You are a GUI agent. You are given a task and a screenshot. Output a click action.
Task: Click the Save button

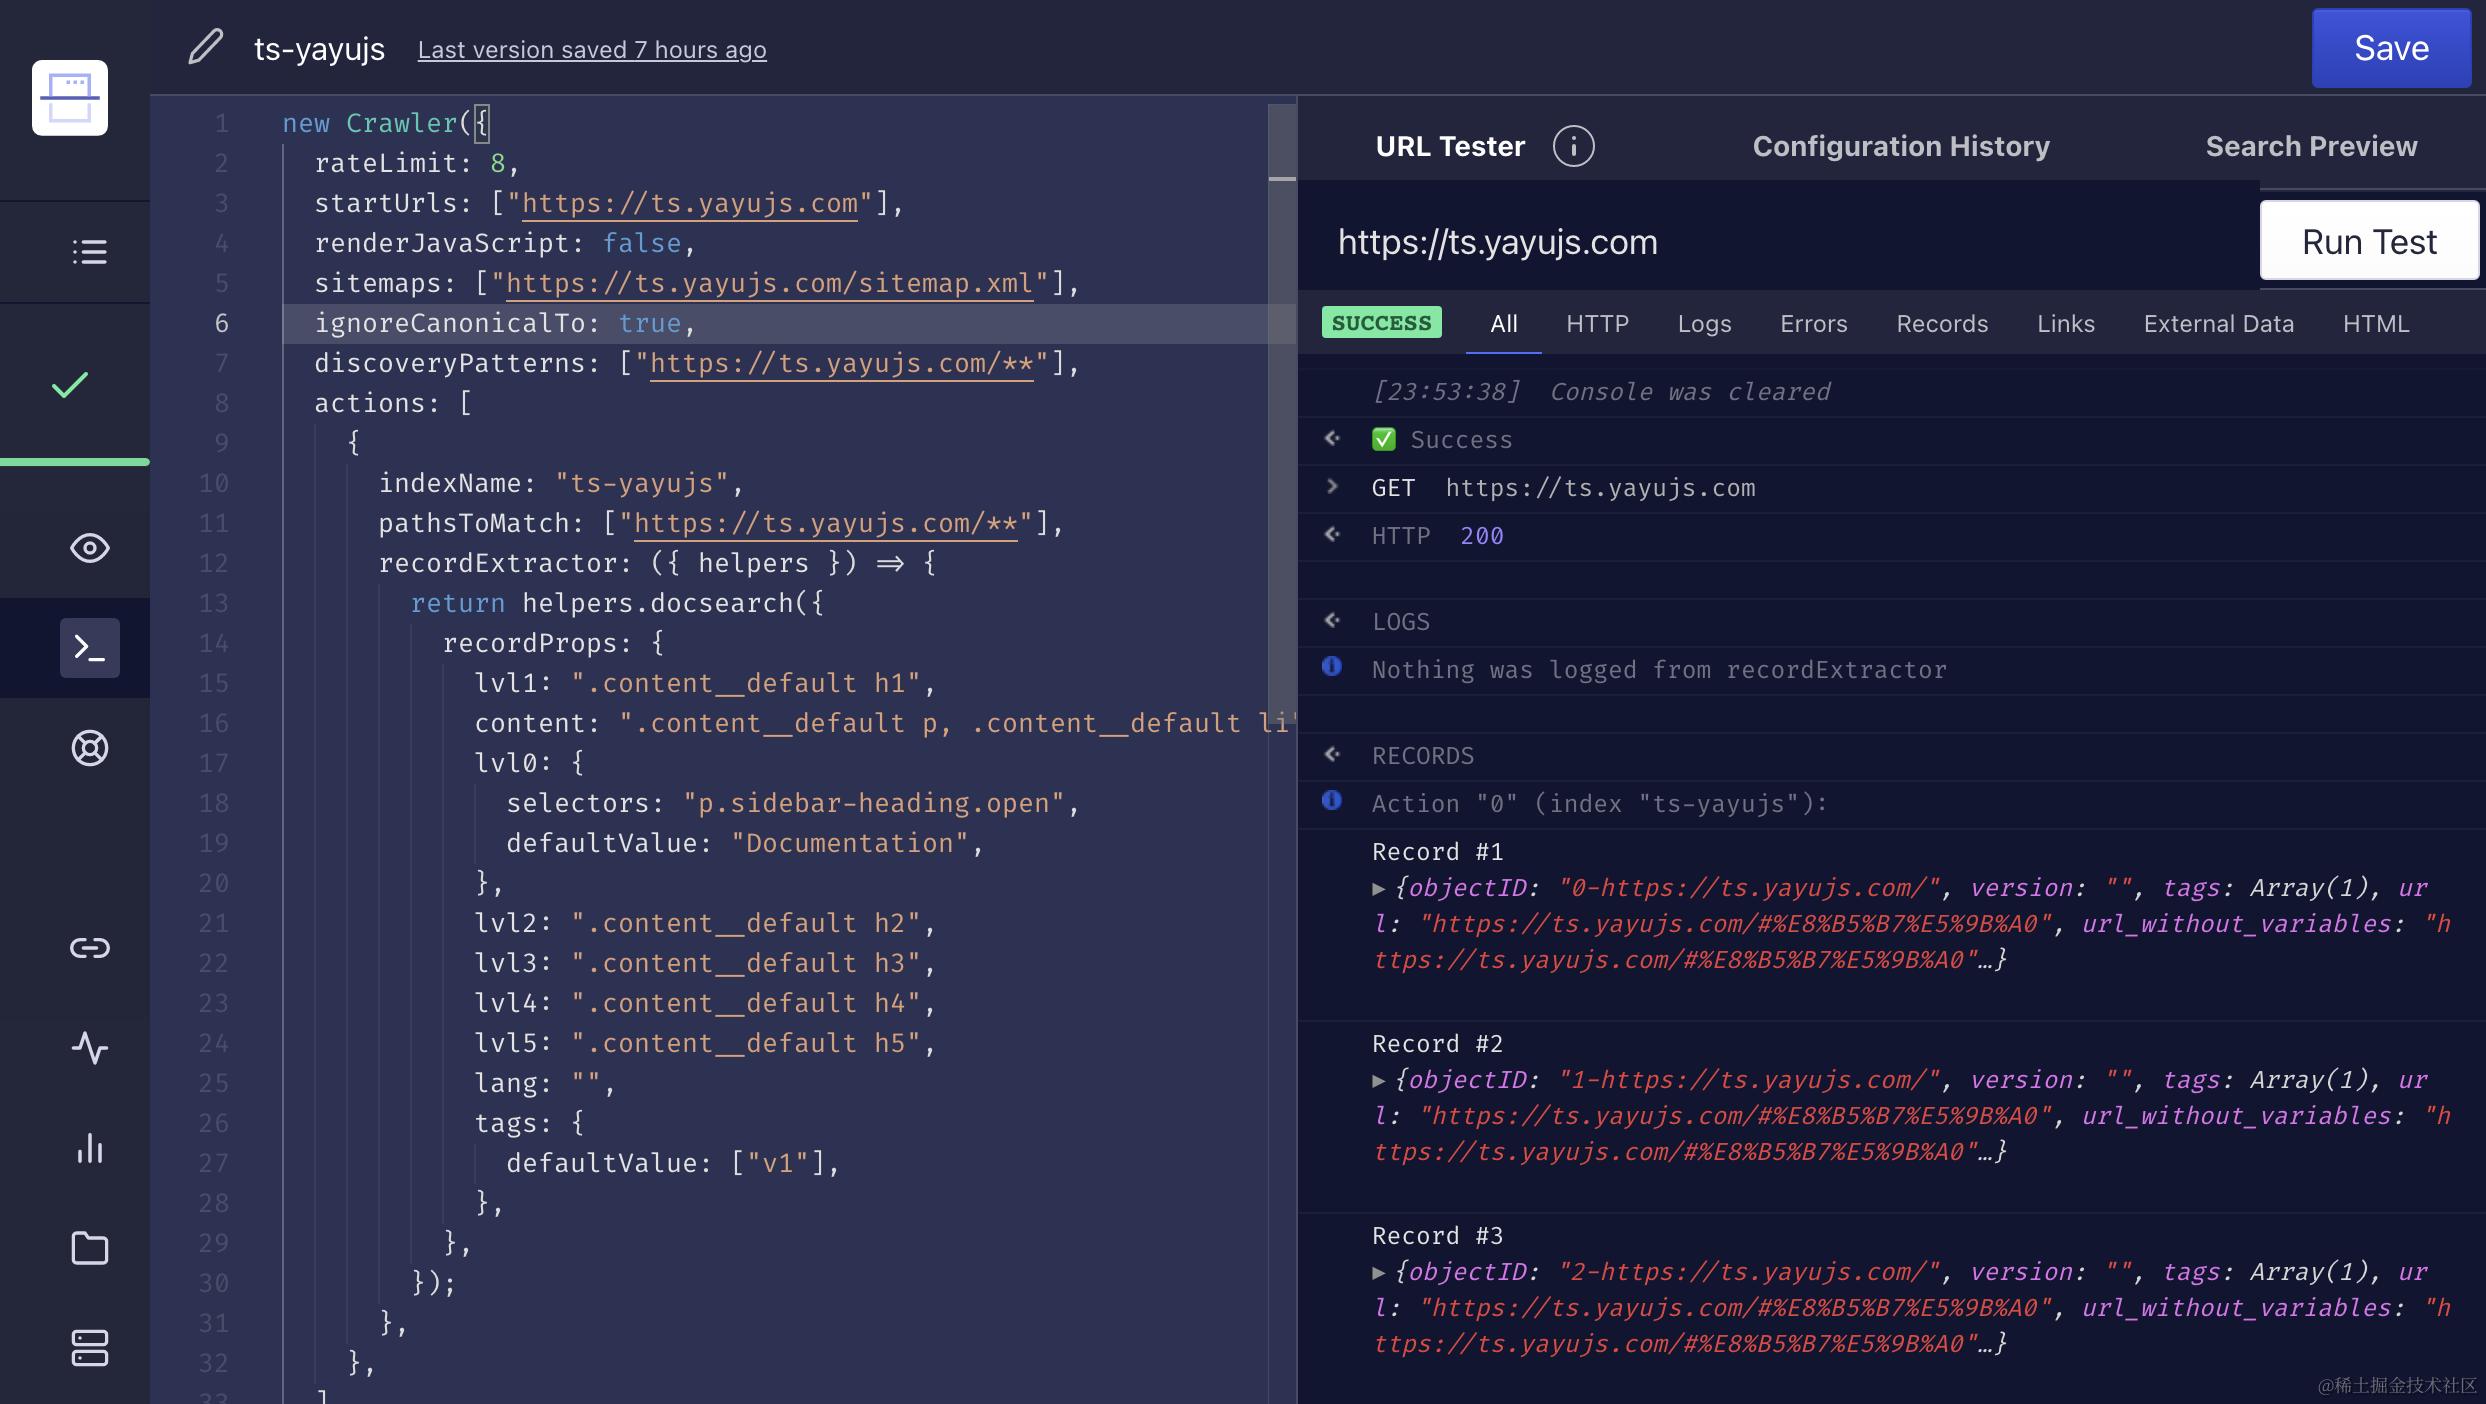click(x=2391, y=48)
